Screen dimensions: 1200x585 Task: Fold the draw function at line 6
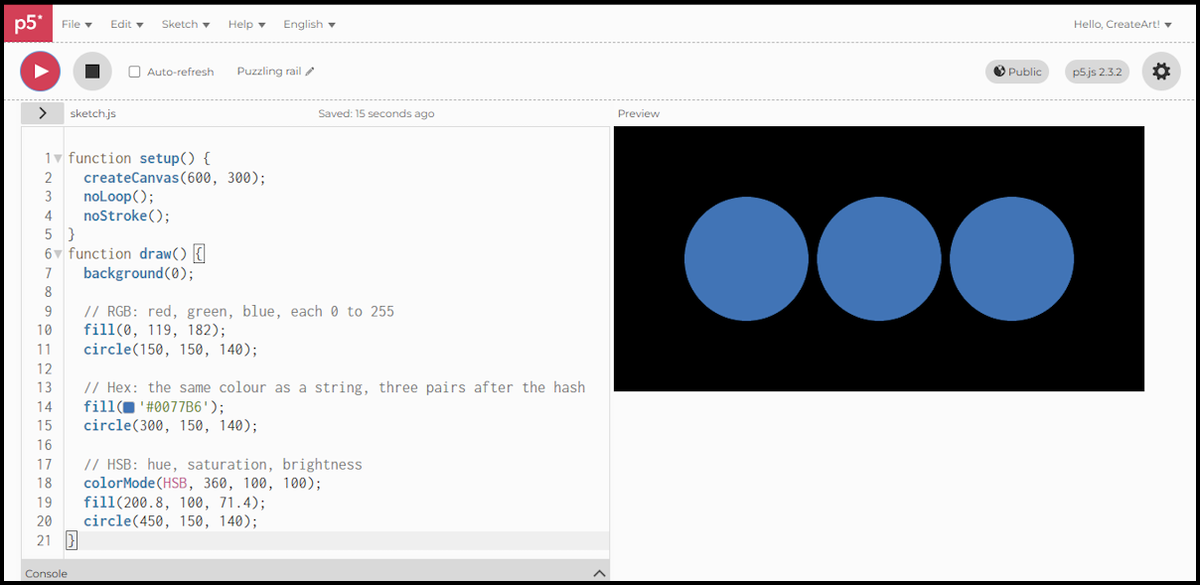58,254
